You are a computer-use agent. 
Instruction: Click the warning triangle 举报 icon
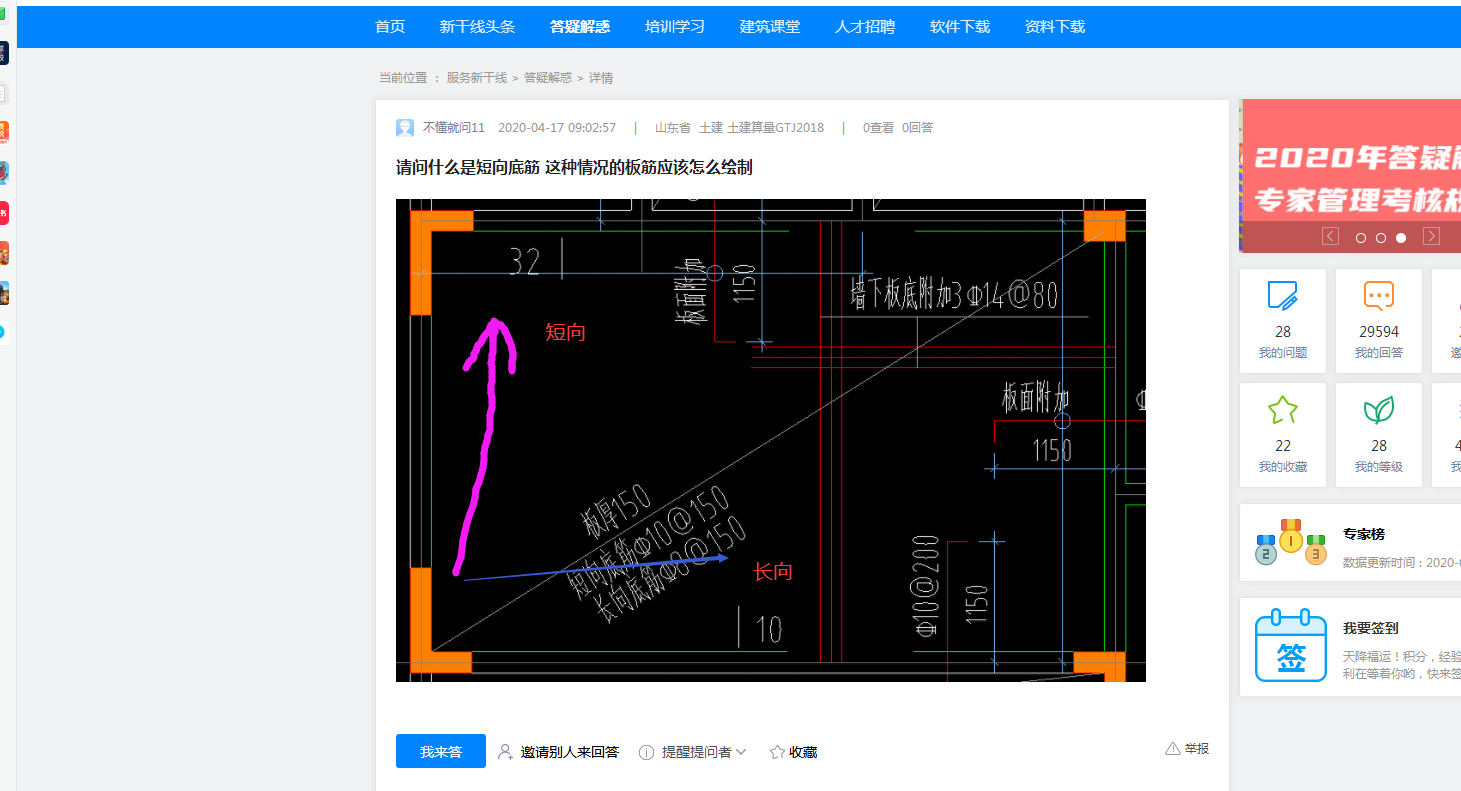pyautogui.click(x=1173, y=748)
